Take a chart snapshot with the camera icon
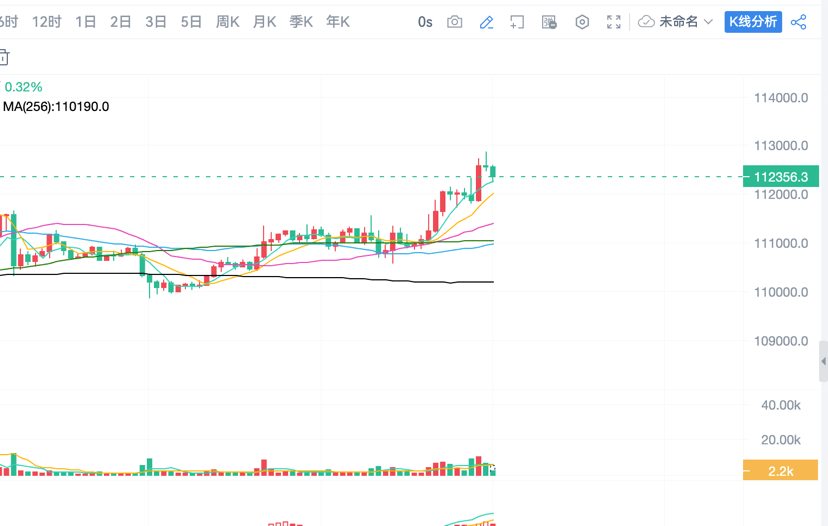Viewport: 828px width, 526px height. tap(455, 22)
